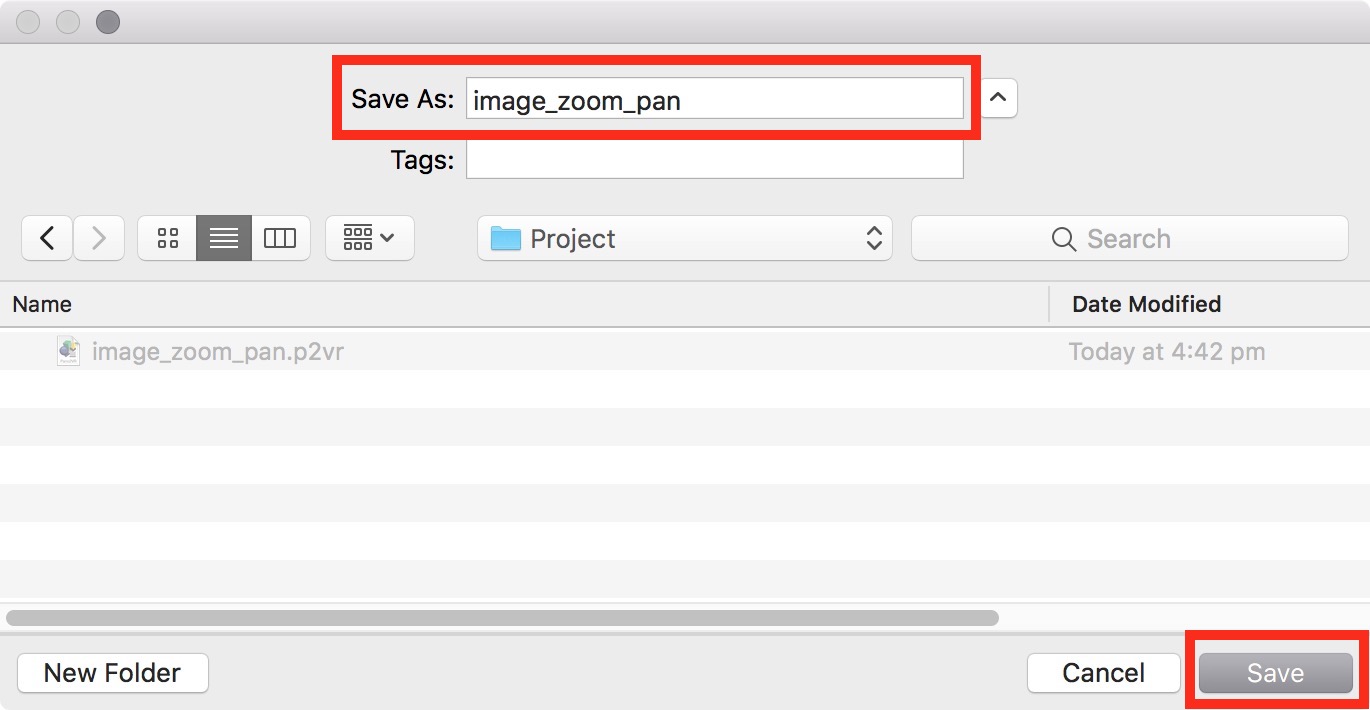The image size is (1370, 710).
Task: Switch to list view
Action: point(224,238)
